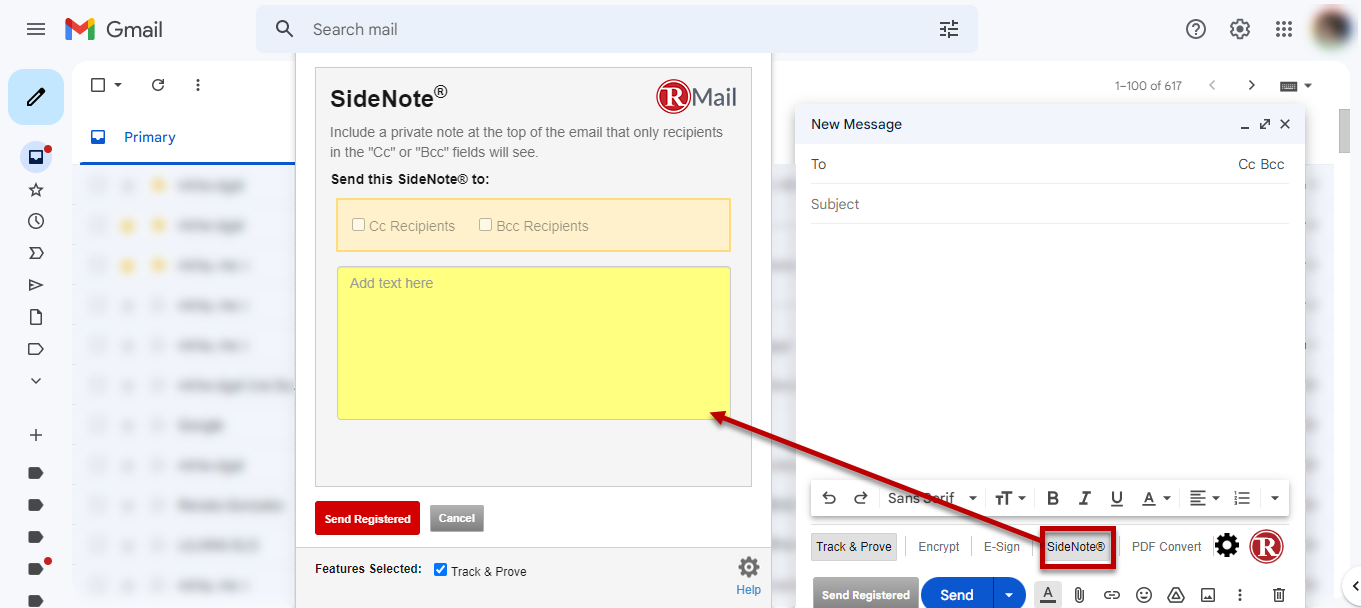
Task: Click the Insert photo icon
Action: 1207,594
